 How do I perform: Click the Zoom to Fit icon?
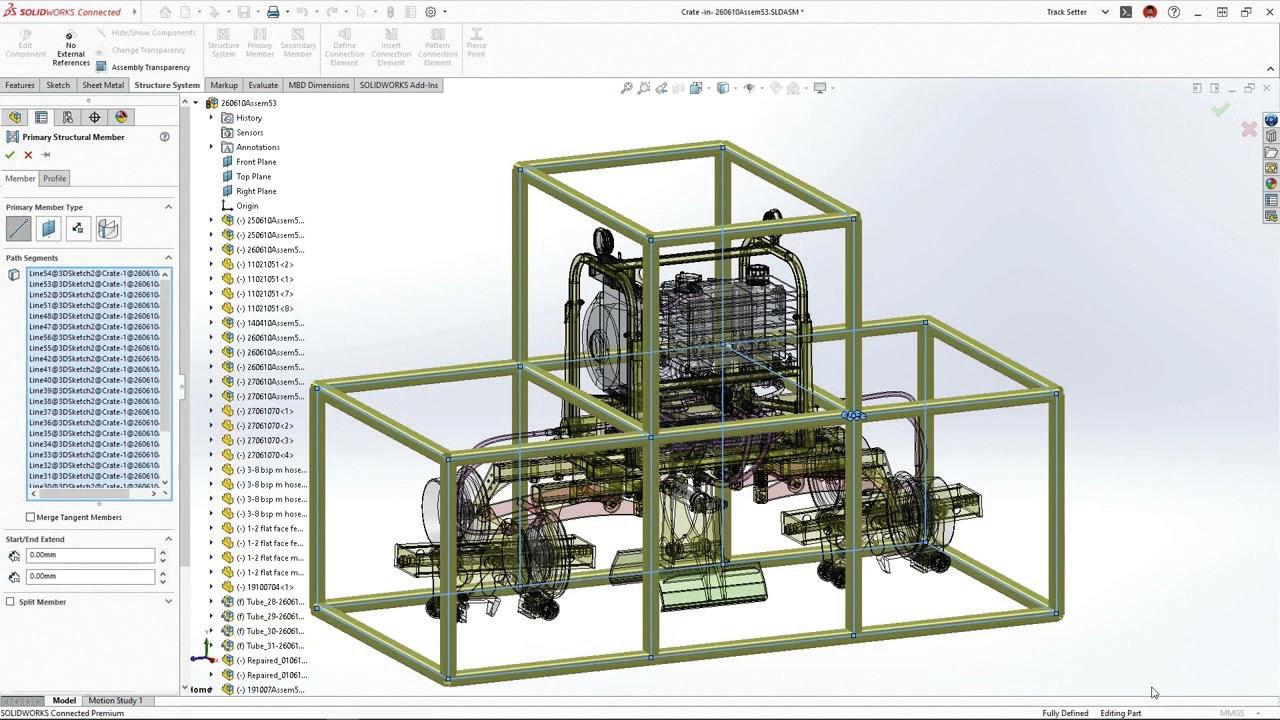click(627, 88)
